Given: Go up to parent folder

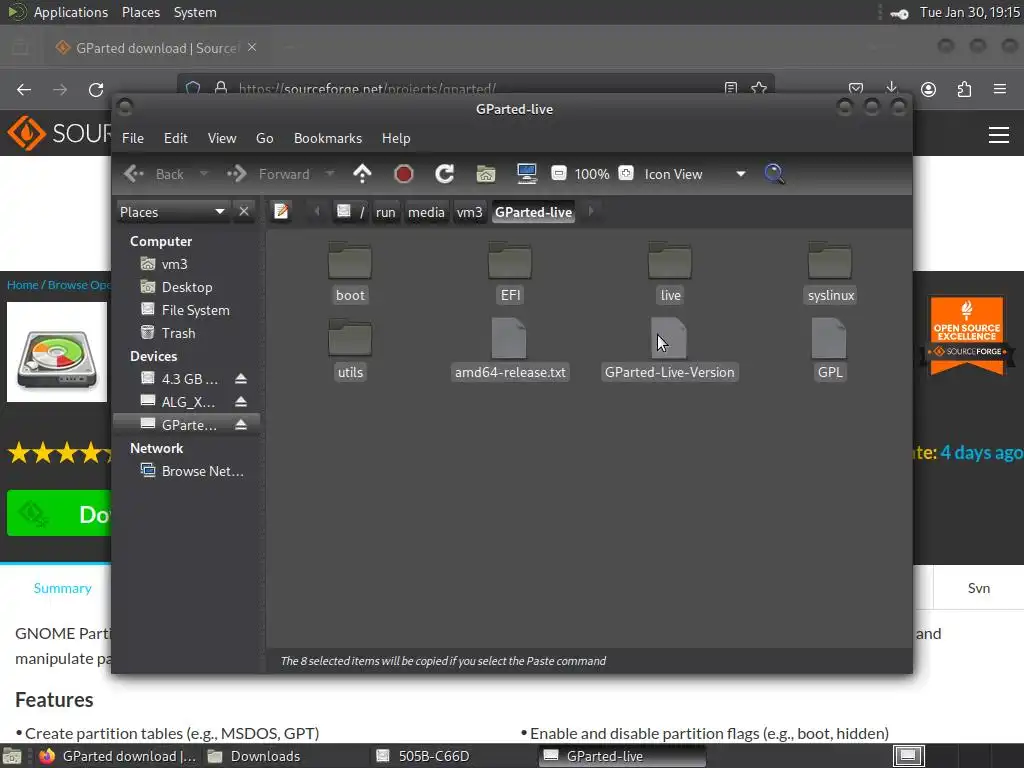Looking at the screenshot, I should [x=362, y=174].
